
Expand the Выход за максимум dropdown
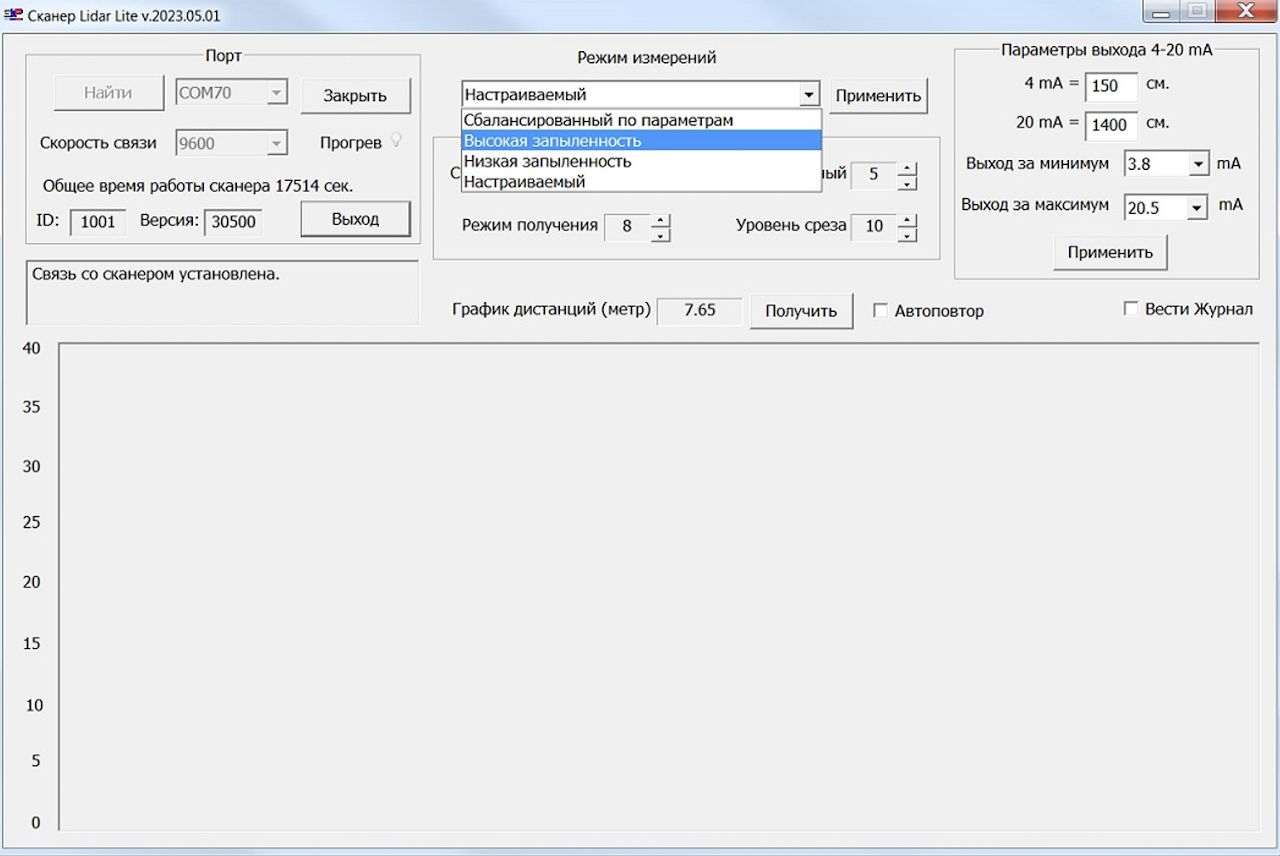1198,208
